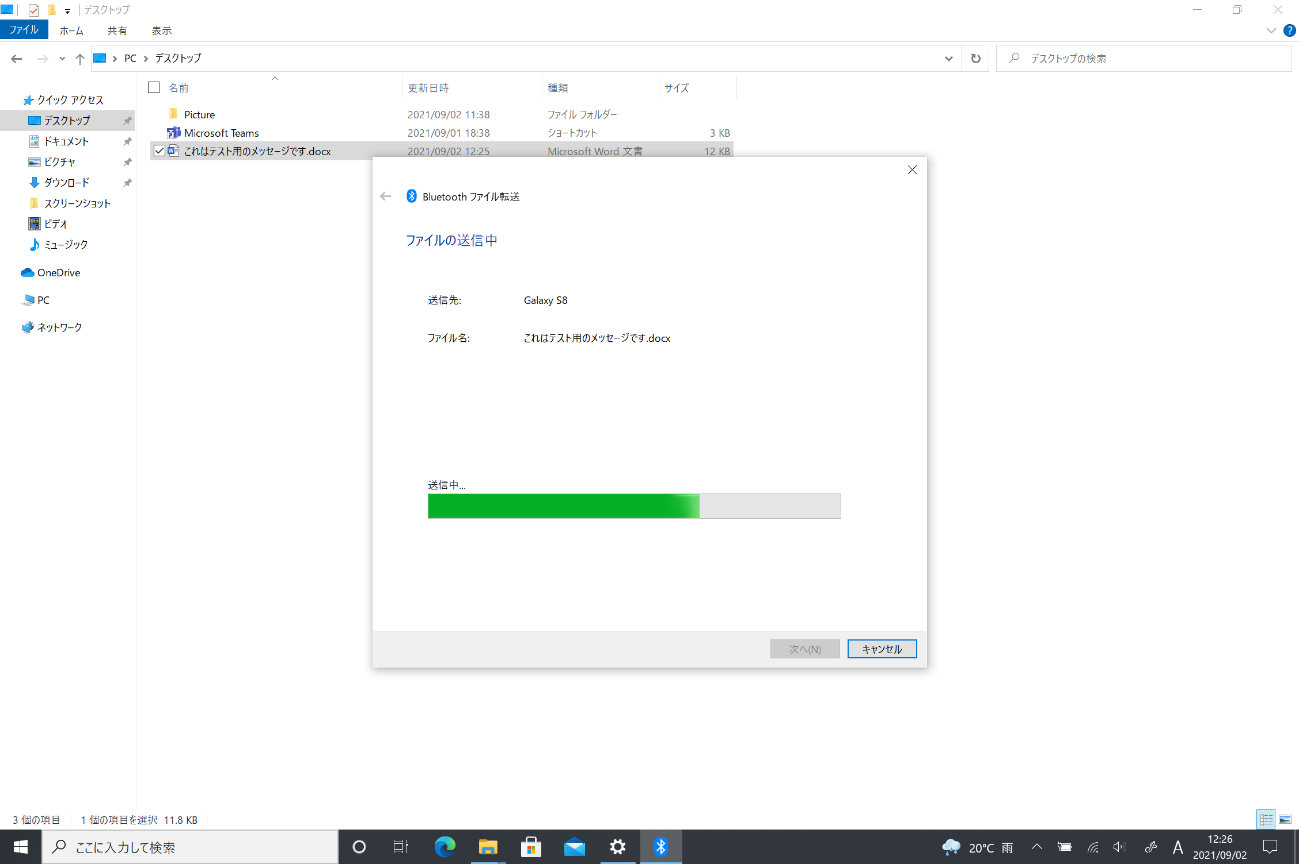The width and height of the screenshot is (1299, 864).
Task: Sort by the サイズ column header
Action: coord(697,88)
